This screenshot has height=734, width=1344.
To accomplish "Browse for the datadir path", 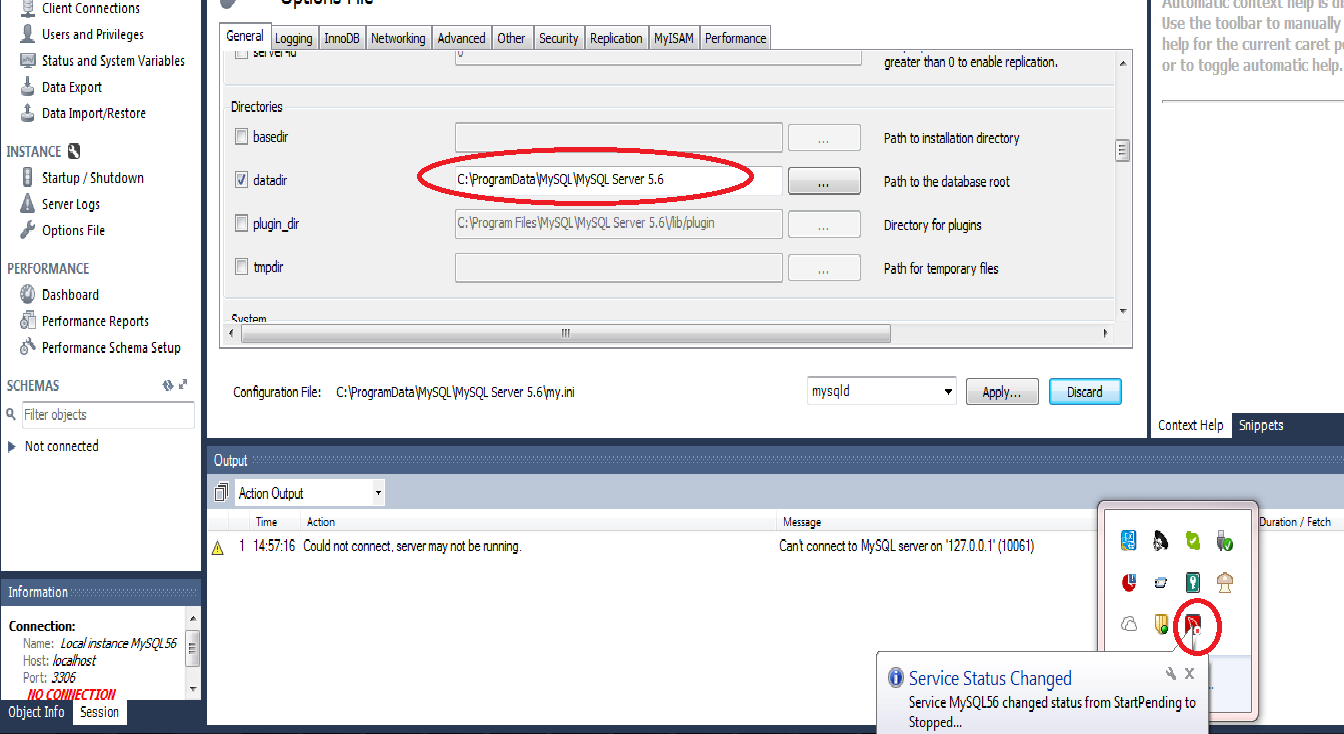I will [x=824, y=181].
